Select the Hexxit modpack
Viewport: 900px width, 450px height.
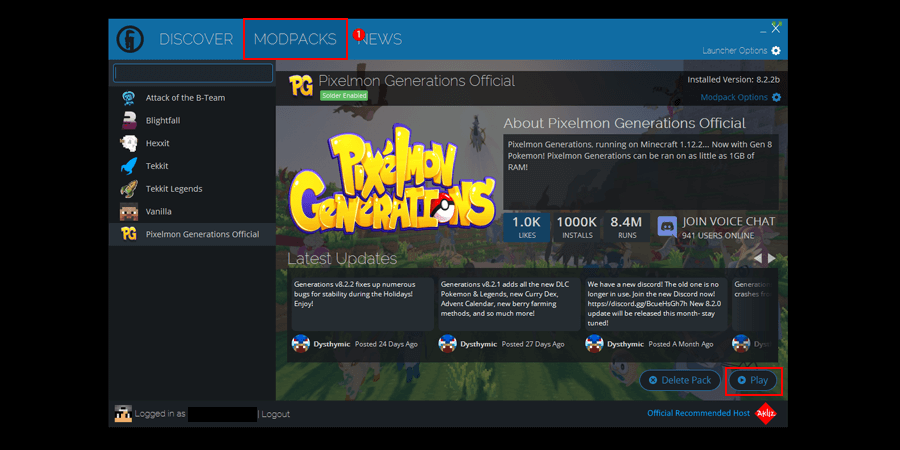click(192, 143)
